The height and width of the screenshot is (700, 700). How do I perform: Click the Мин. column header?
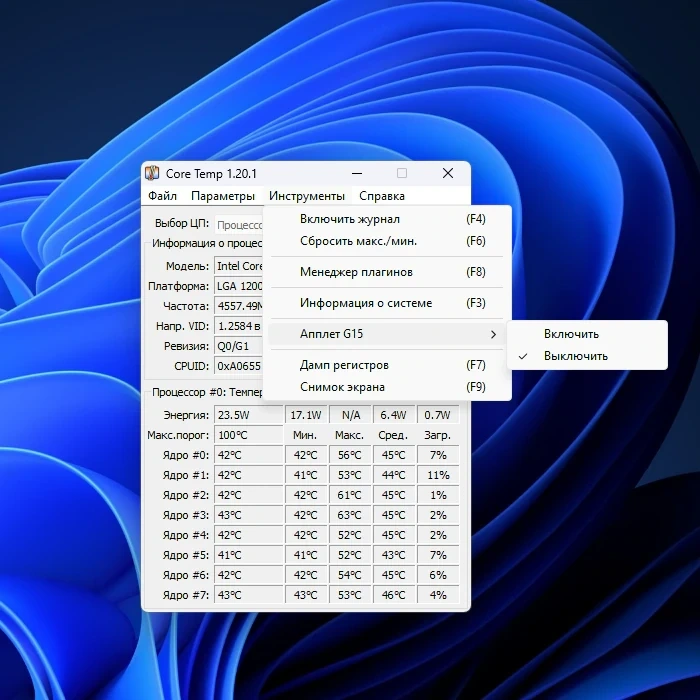coord(305,435)
